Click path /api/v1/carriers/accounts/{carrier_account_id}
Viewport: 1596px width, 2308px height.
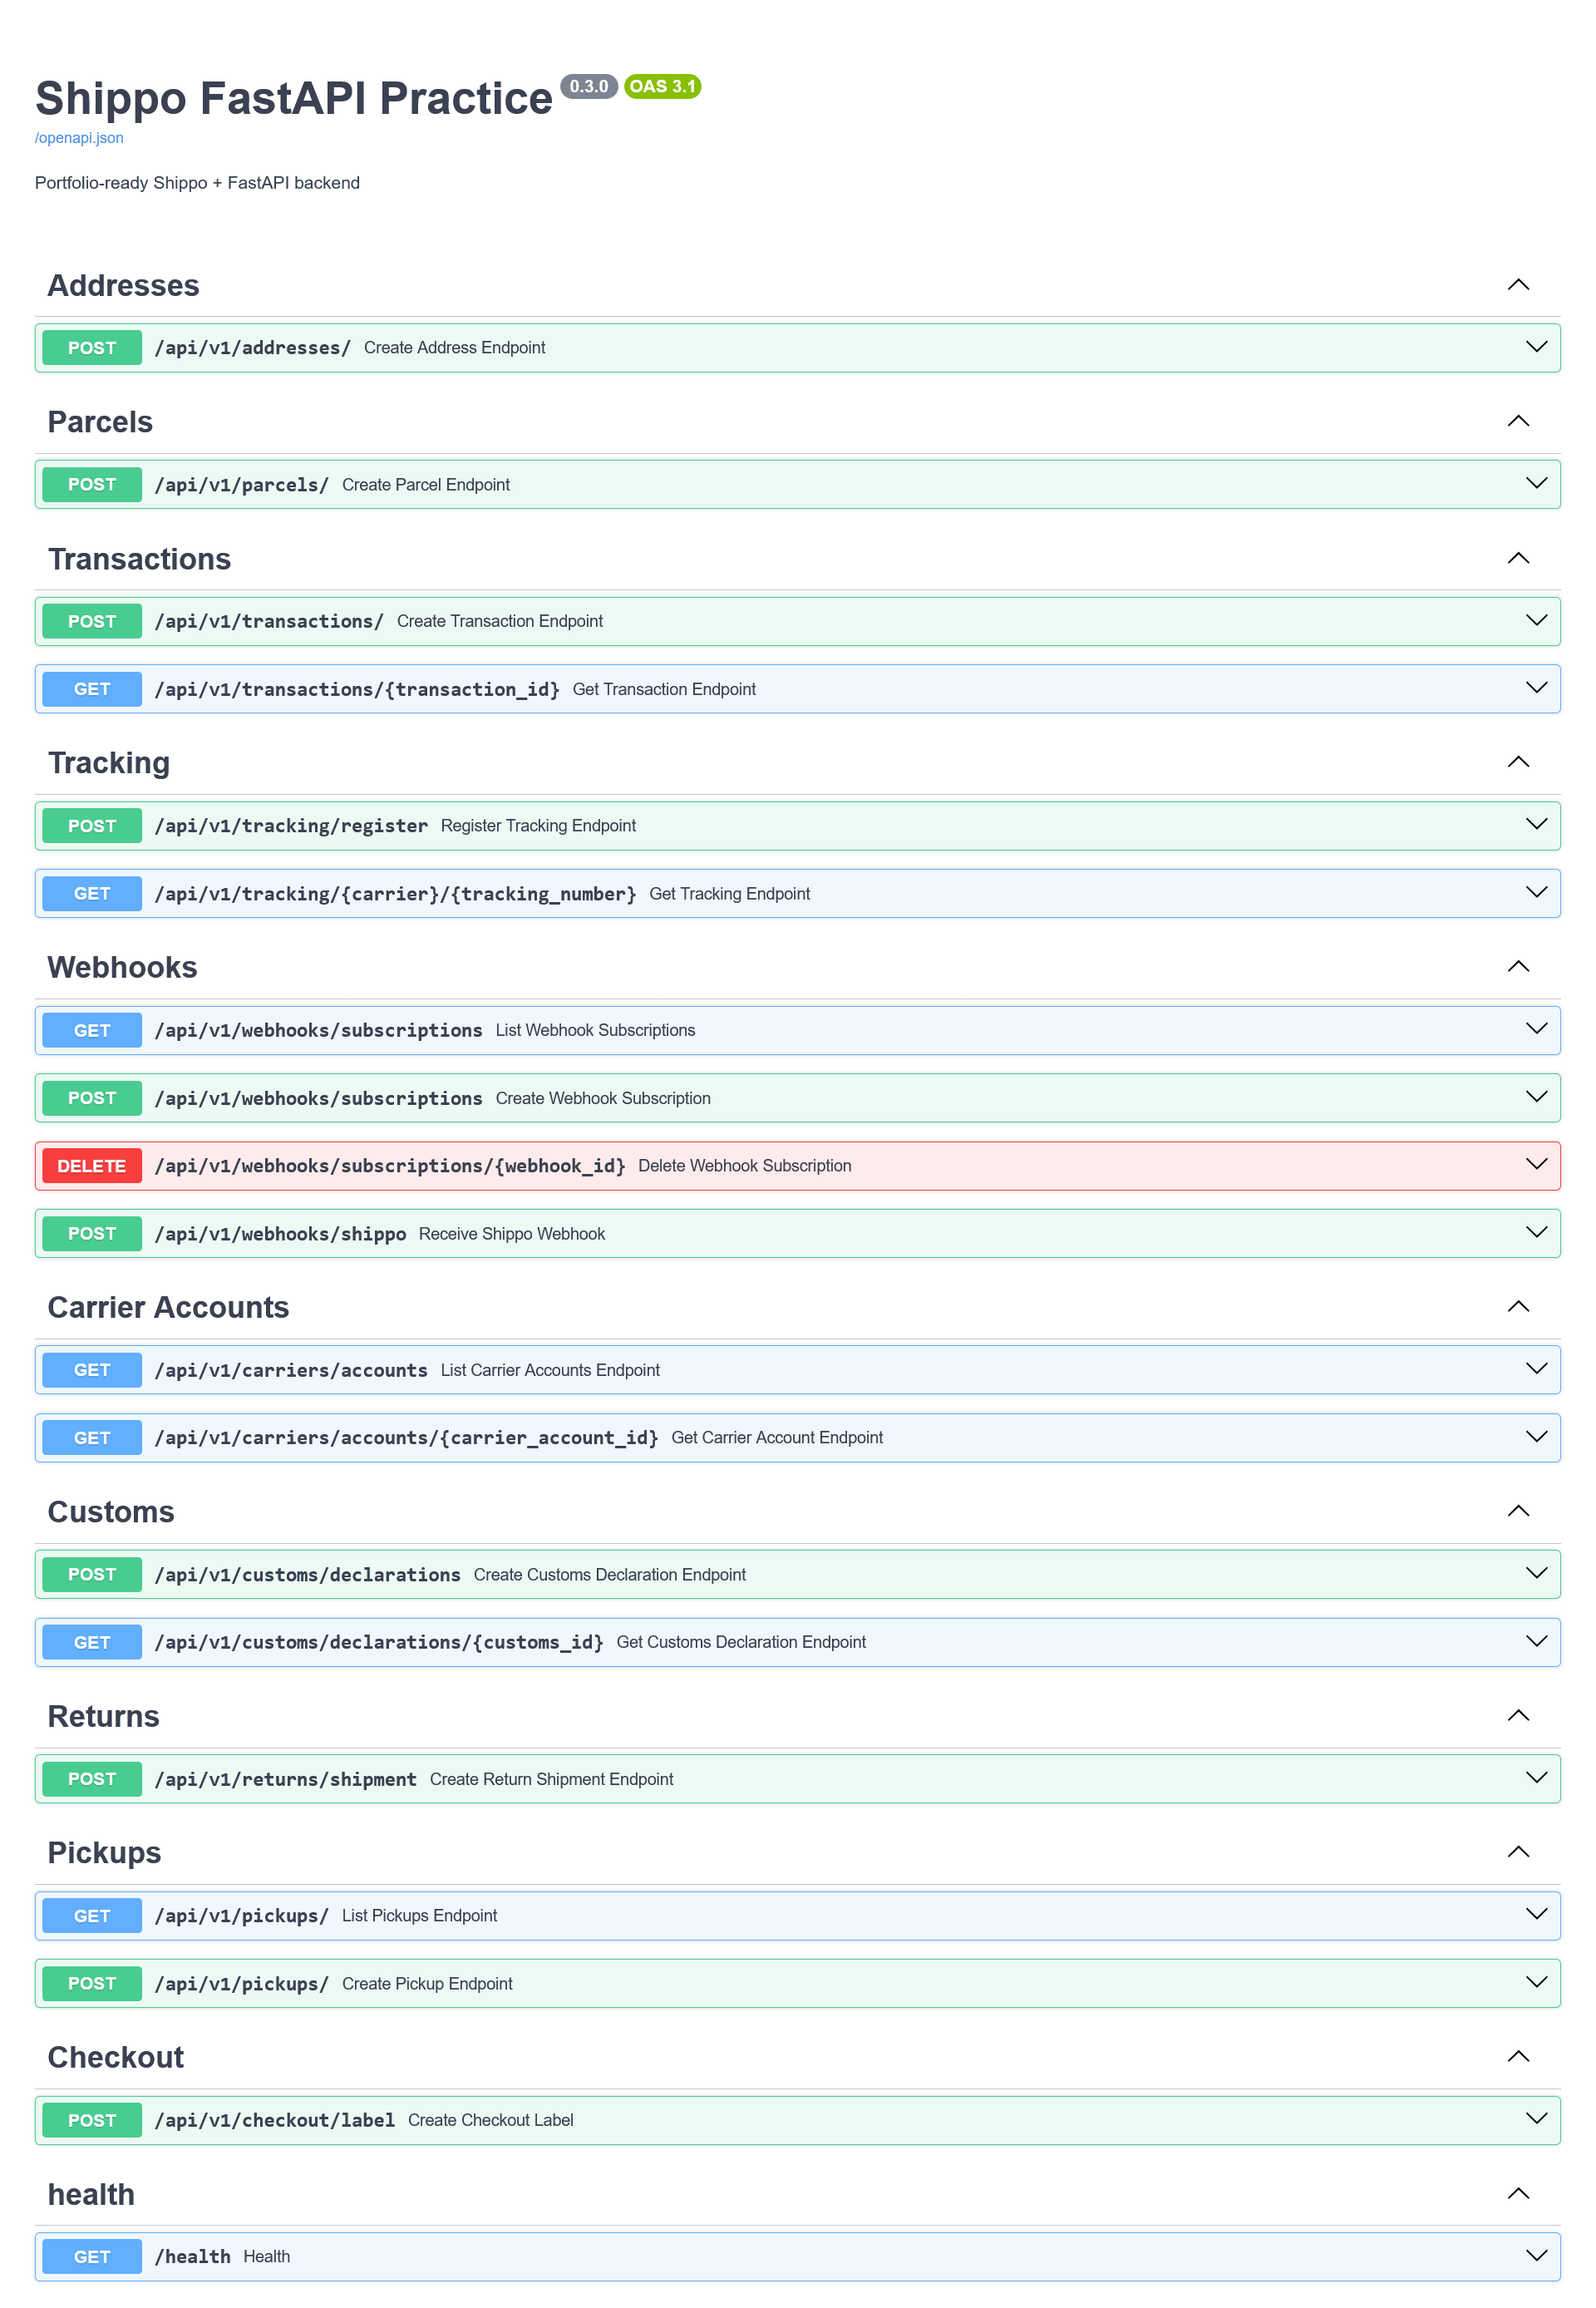[406, 1438]
